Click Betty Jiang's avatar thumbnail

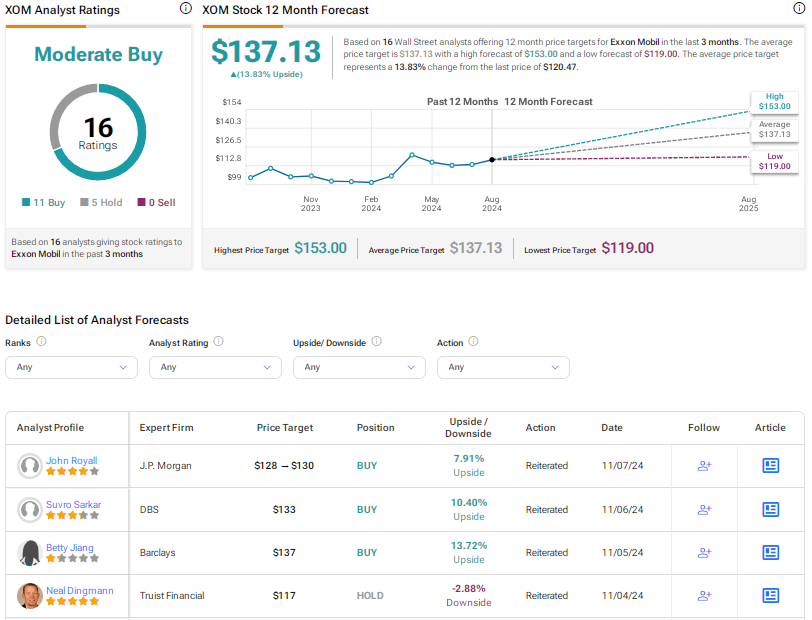[x=30, y=552]
